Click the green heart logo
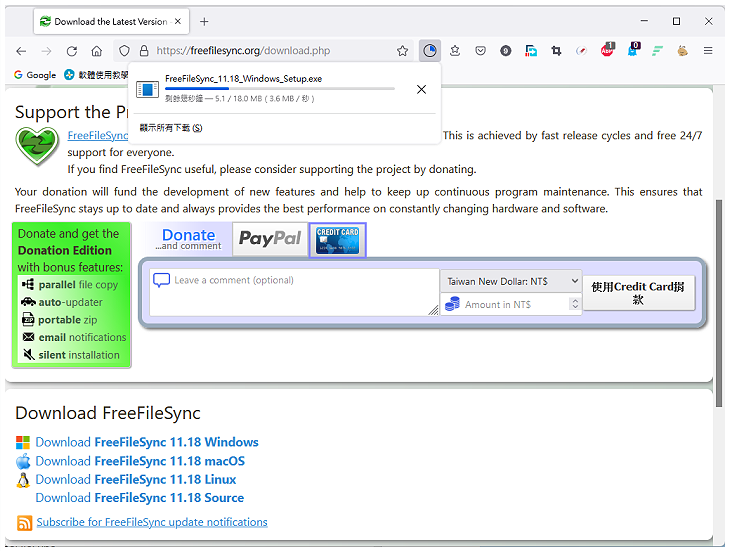This screenshot has width=735, height=551. coord(37,146)
